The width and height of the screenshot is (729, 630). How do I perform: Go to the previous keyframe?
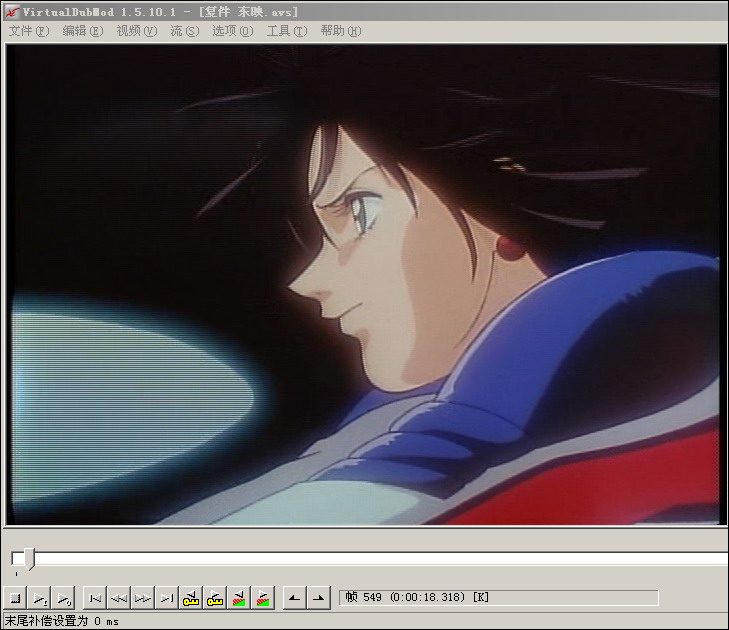click(x=191, y=598)
